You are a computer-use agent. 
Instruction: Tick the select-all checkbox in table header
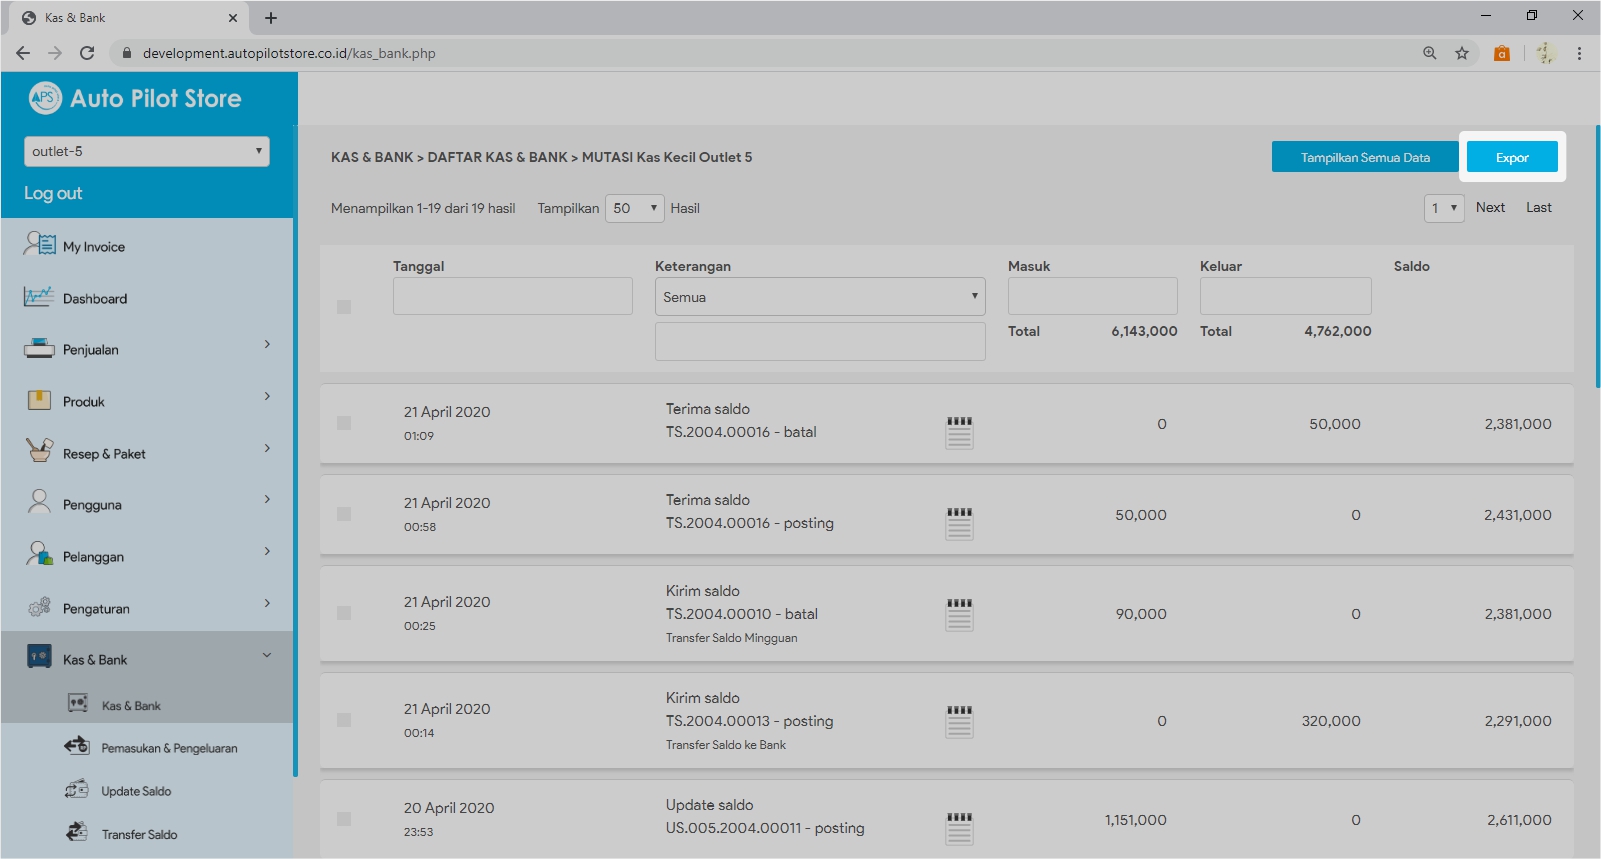coord(344,307)
